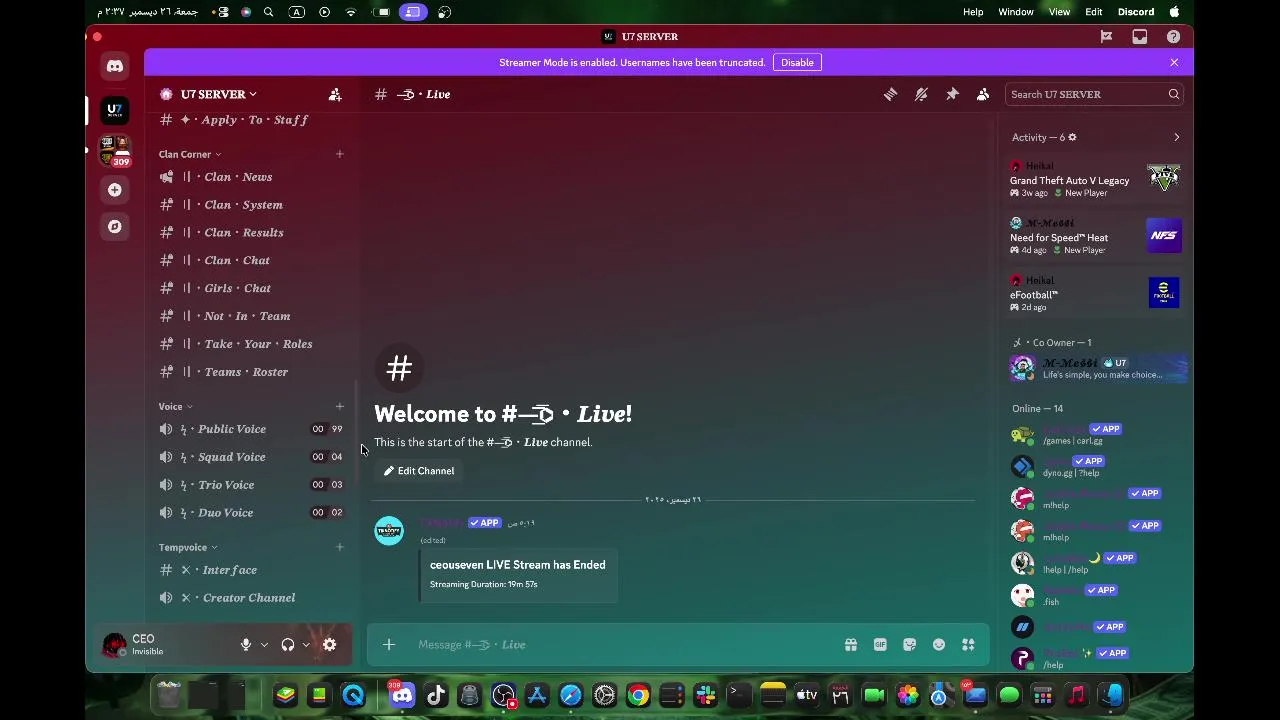Open the Take · Your · Roles channel
The width and height of the screenshot is (1280, 720).
250,344
